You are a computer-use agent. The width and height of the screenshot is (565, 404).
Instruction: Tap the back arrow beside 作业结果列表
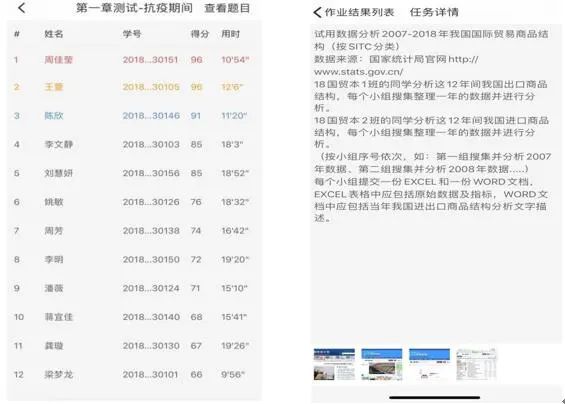pos(317,12)
